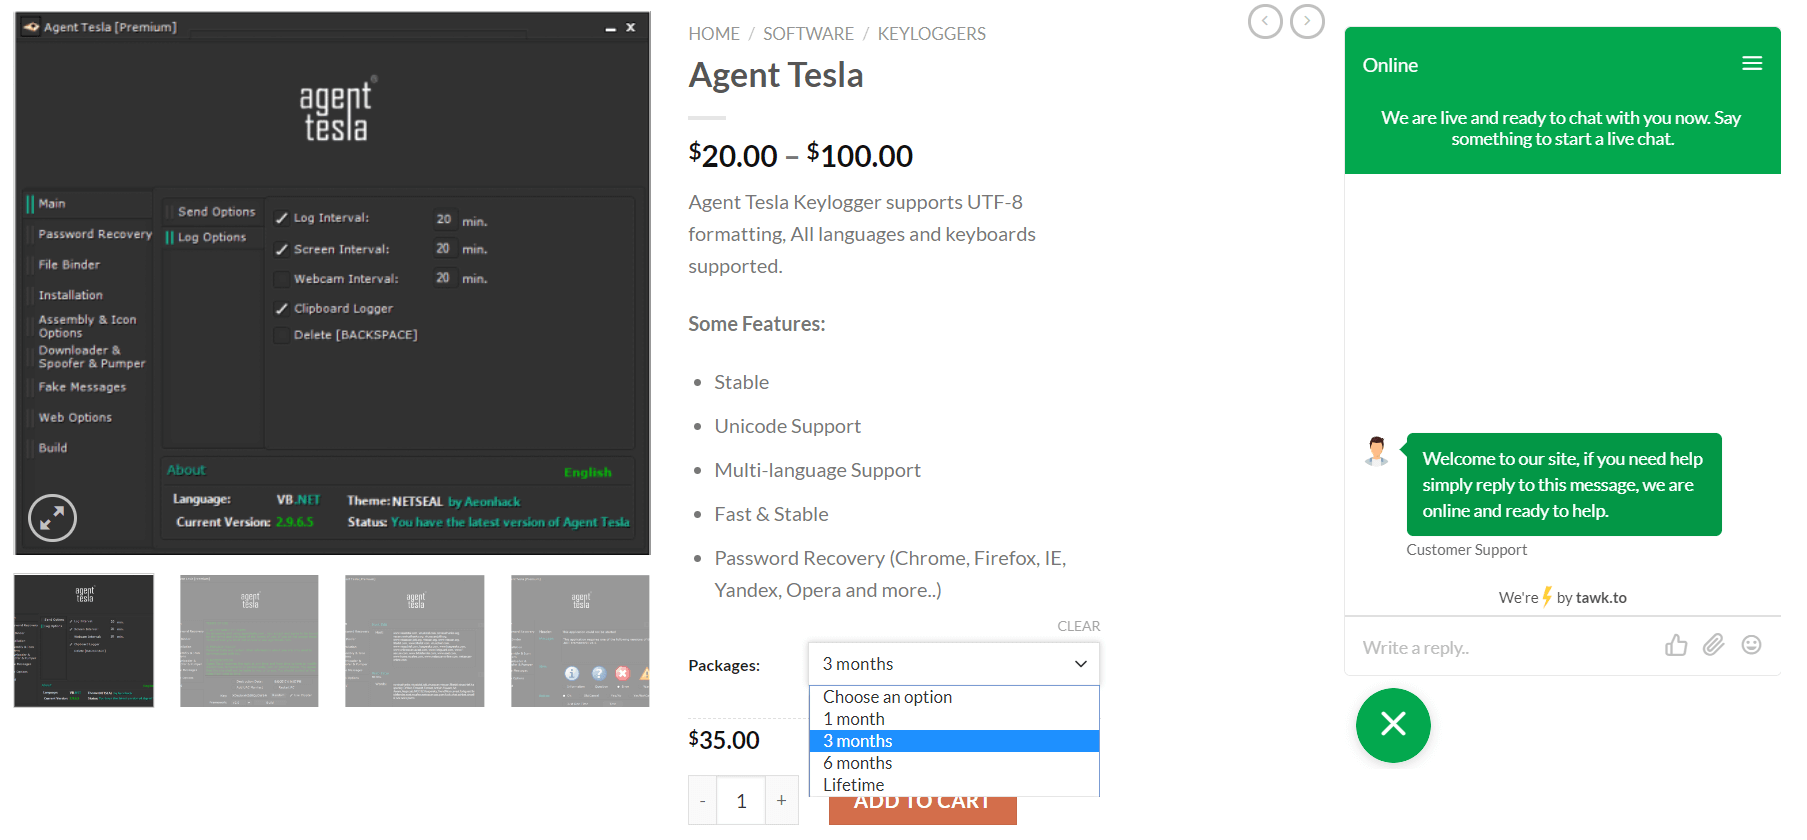Click the 'Multi-language Support' feature item
This screenshot has height=840, width=1807.
817,470
